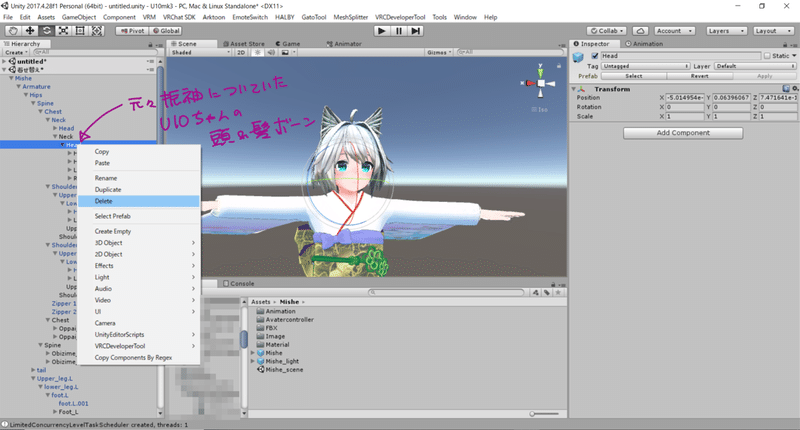Switch to the Game tab

(288, 44)
